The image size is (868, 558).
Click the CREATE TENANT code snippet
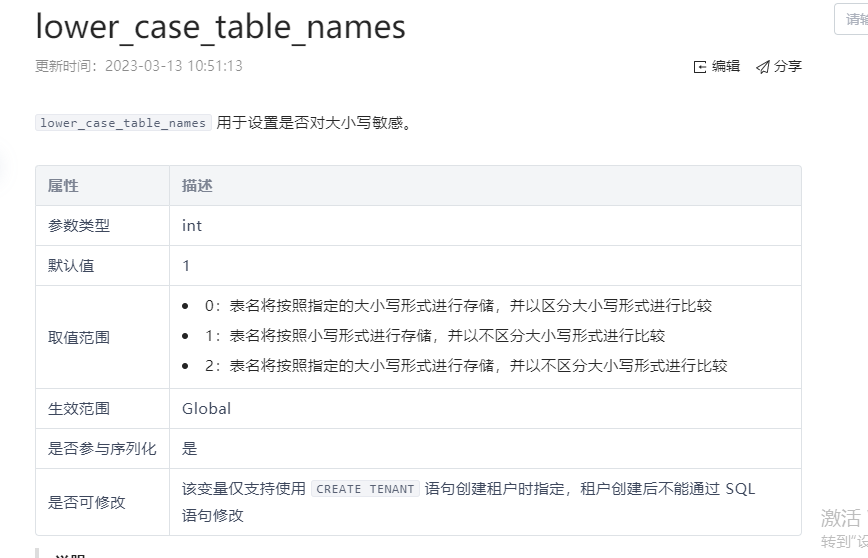pyautogui.click(x=365, y=489)
